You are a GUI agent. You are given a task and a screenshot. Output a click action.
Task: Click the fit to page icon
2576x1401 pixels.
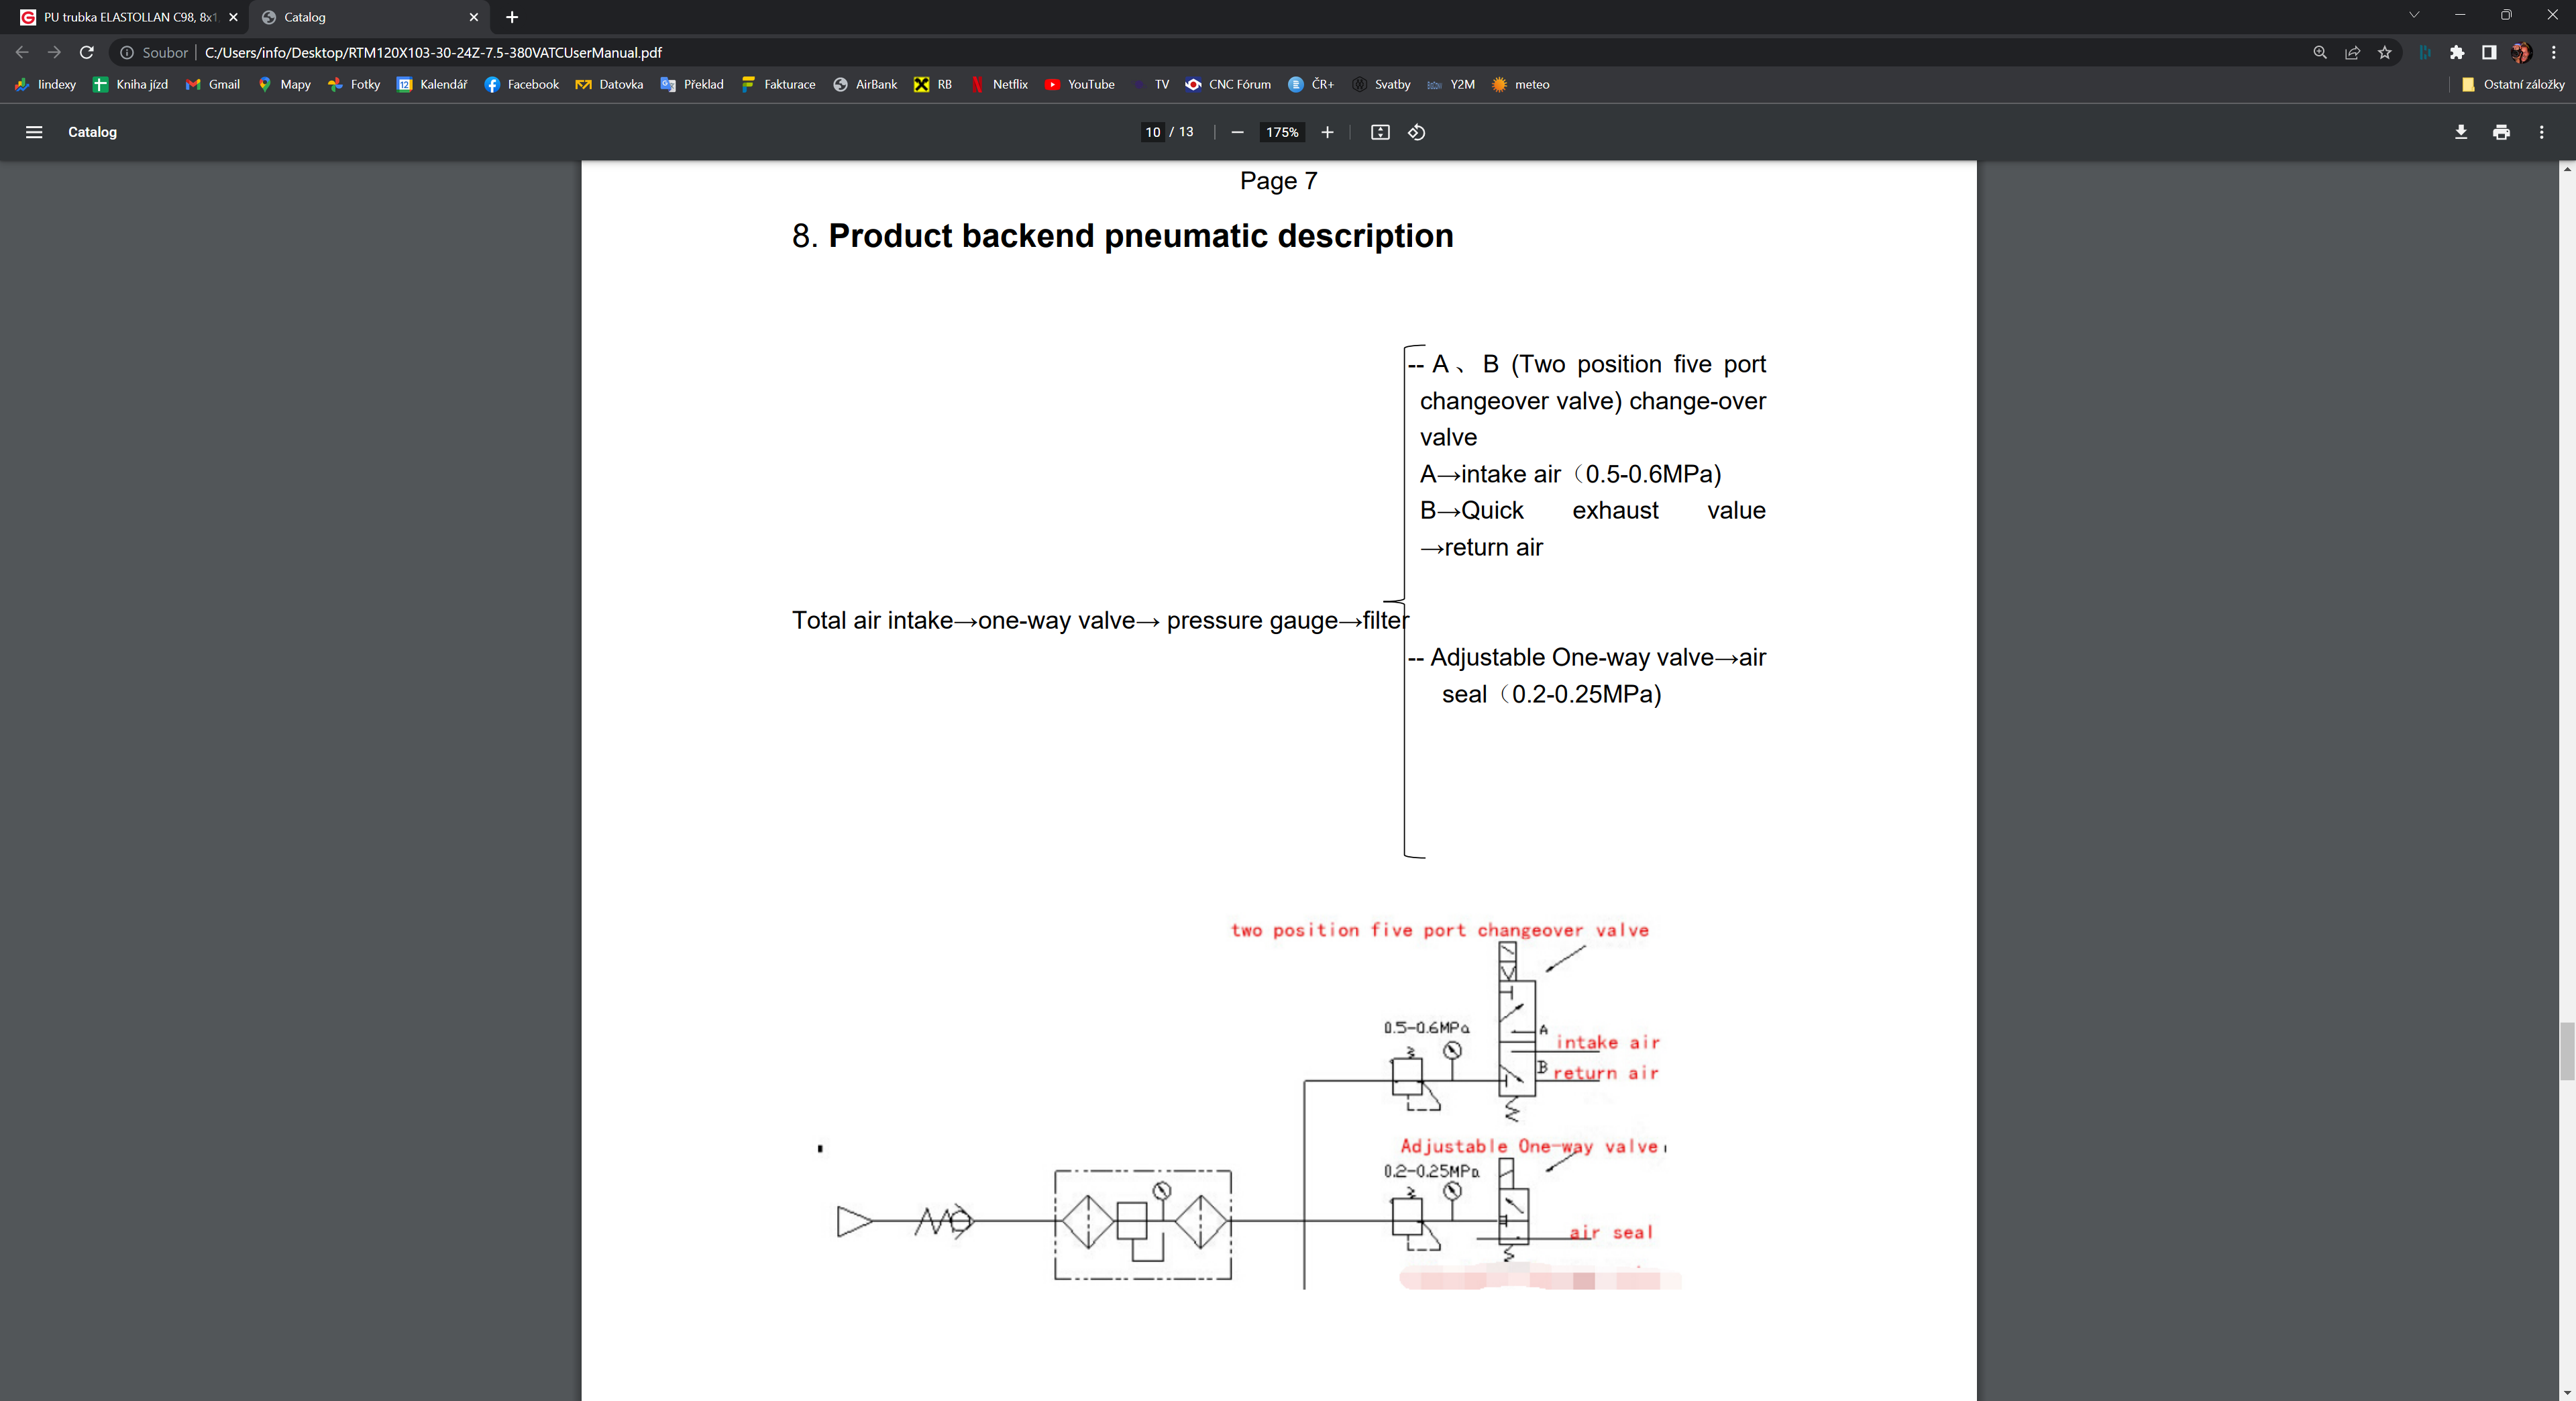pos(1379,132)
